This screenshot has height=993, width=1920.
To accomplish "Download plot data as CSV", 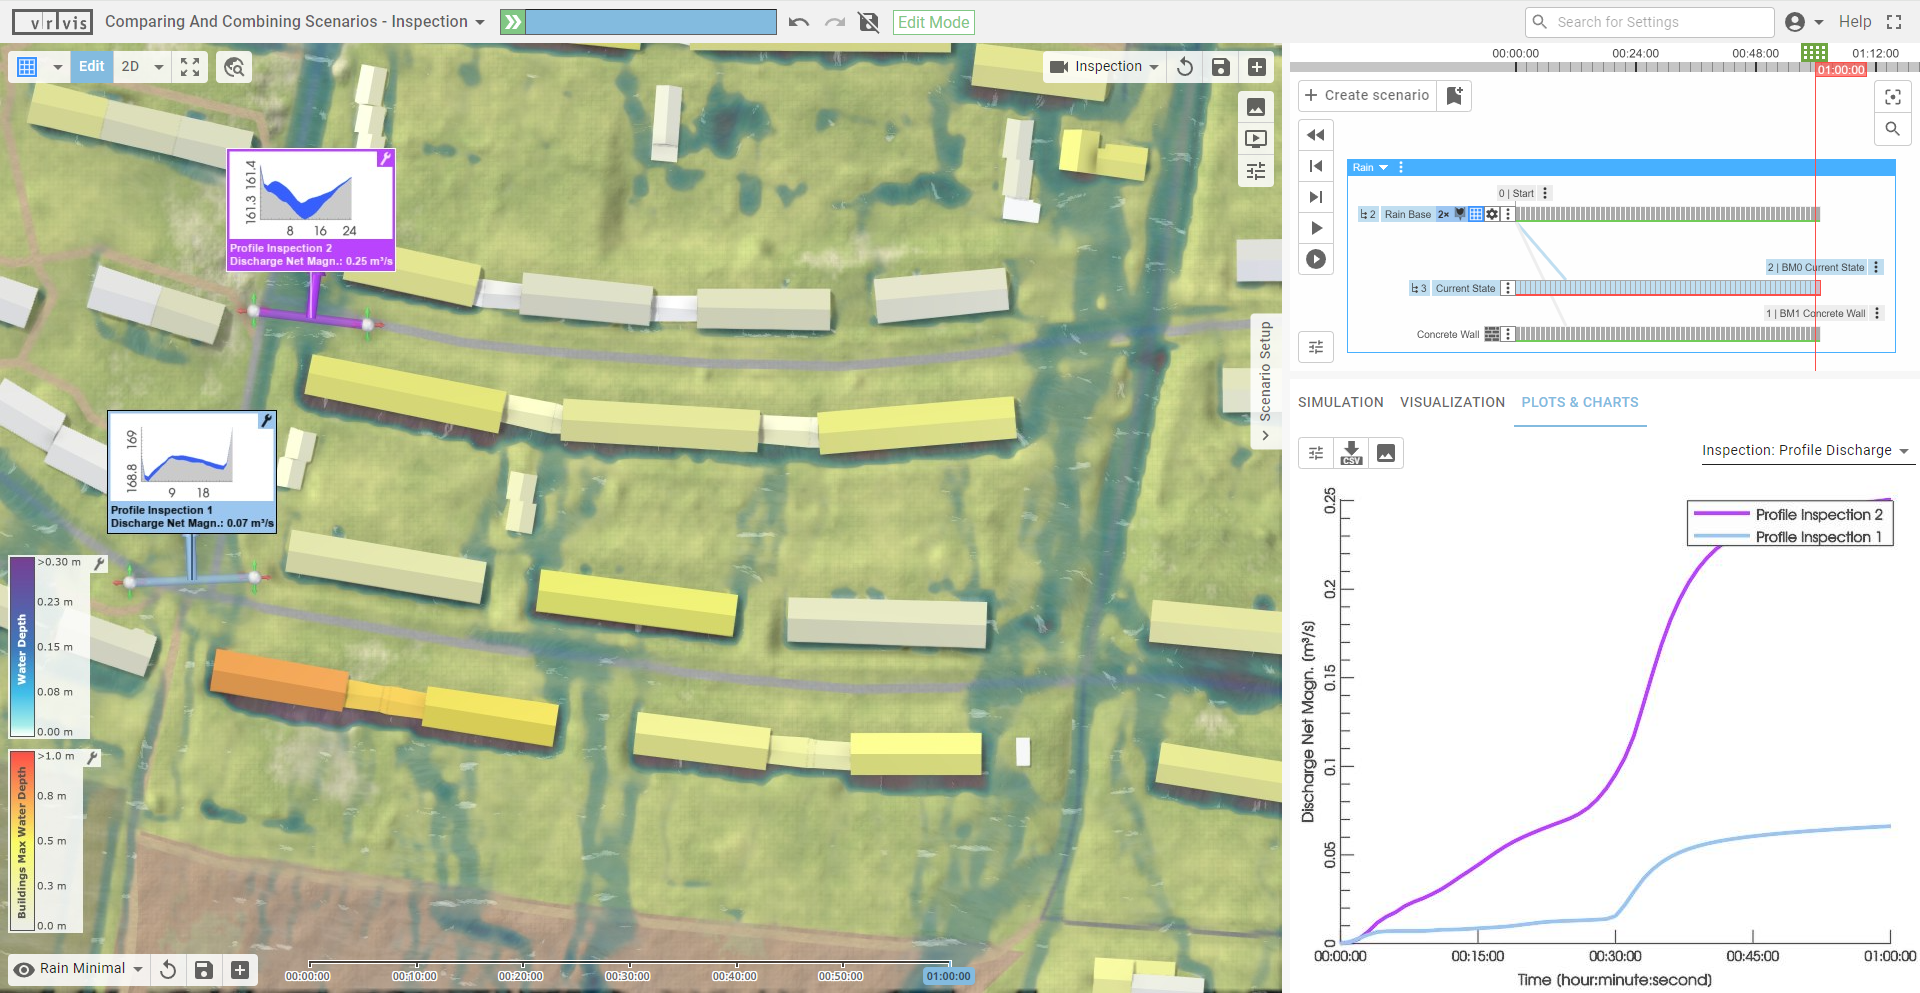I will (x=1351, y=453).
